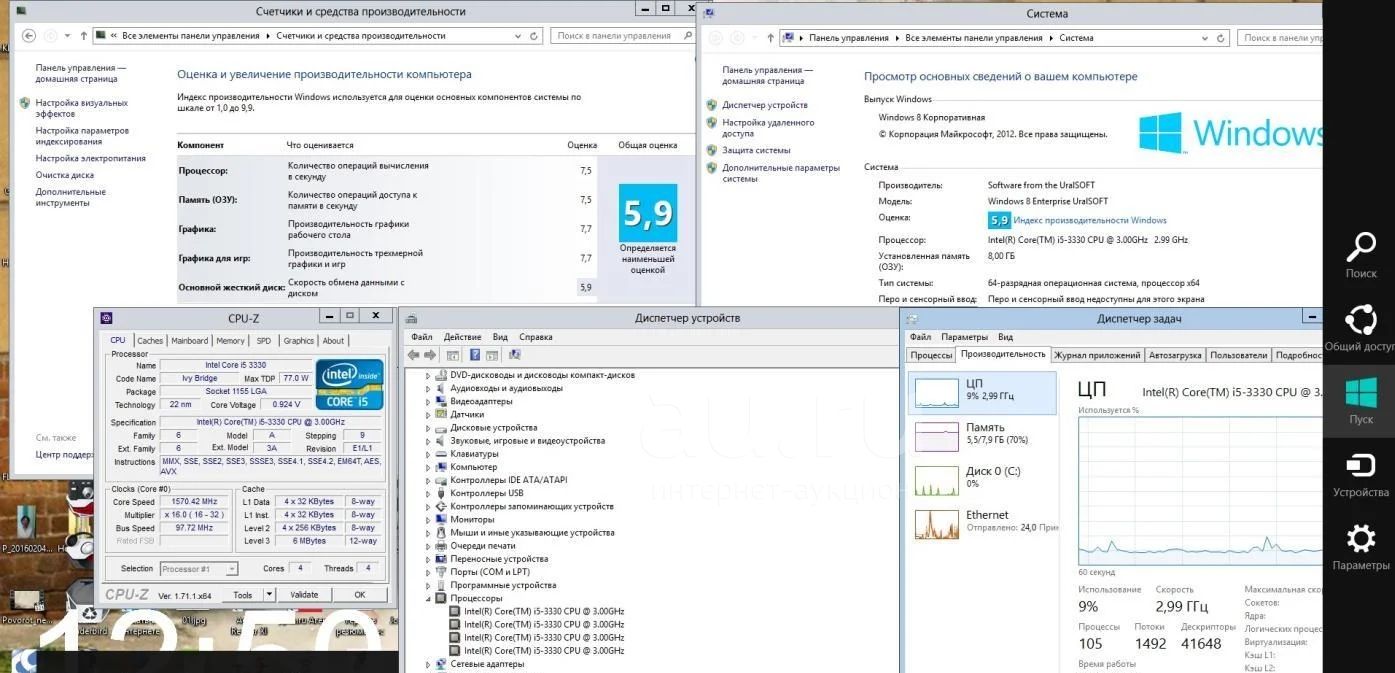Image resolution: width=1395 pixels, height=673 pixels.
Task: Switch to the Автозагрузка tab in Task Manager
Action: coord(1175,355)
